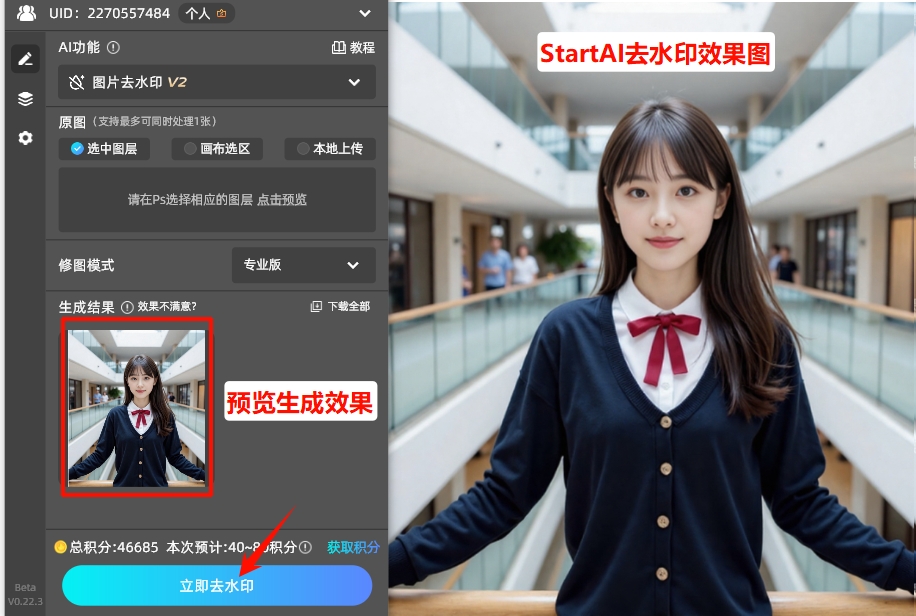Open the 图片去水印 V2 function dropdown
Viewport: 916px width, 616px height.
[x=217, y=82]
